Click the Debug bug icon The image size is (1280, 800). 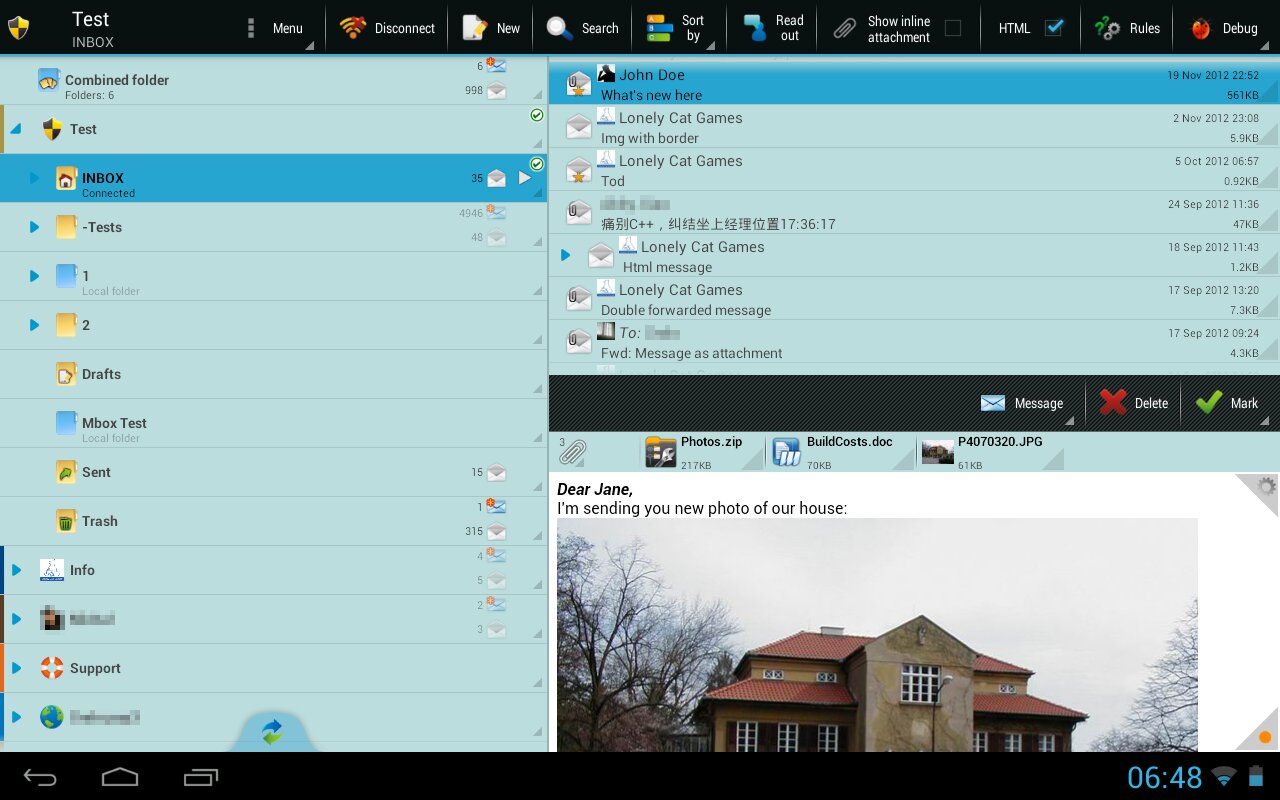point(1201,28)
